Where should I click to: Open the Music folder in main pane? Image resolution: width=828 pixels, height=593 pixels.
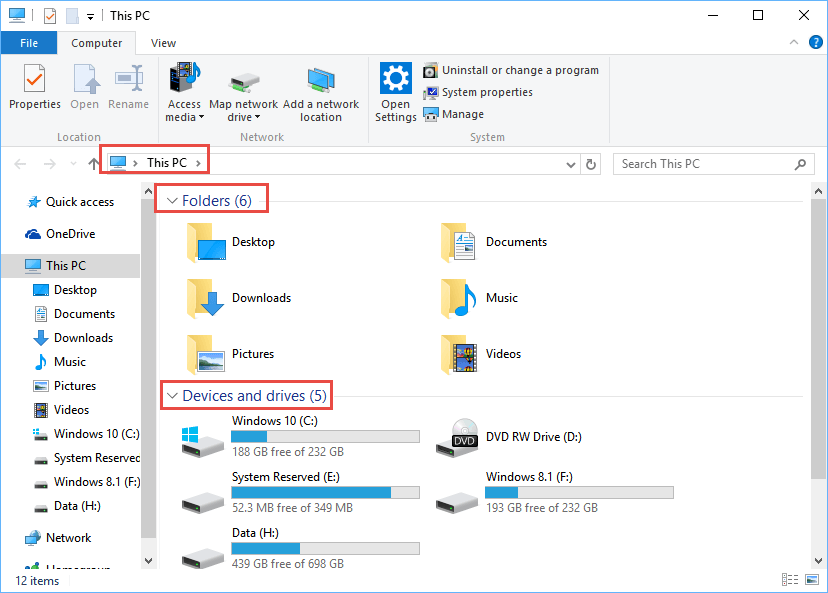pos(459,298)
